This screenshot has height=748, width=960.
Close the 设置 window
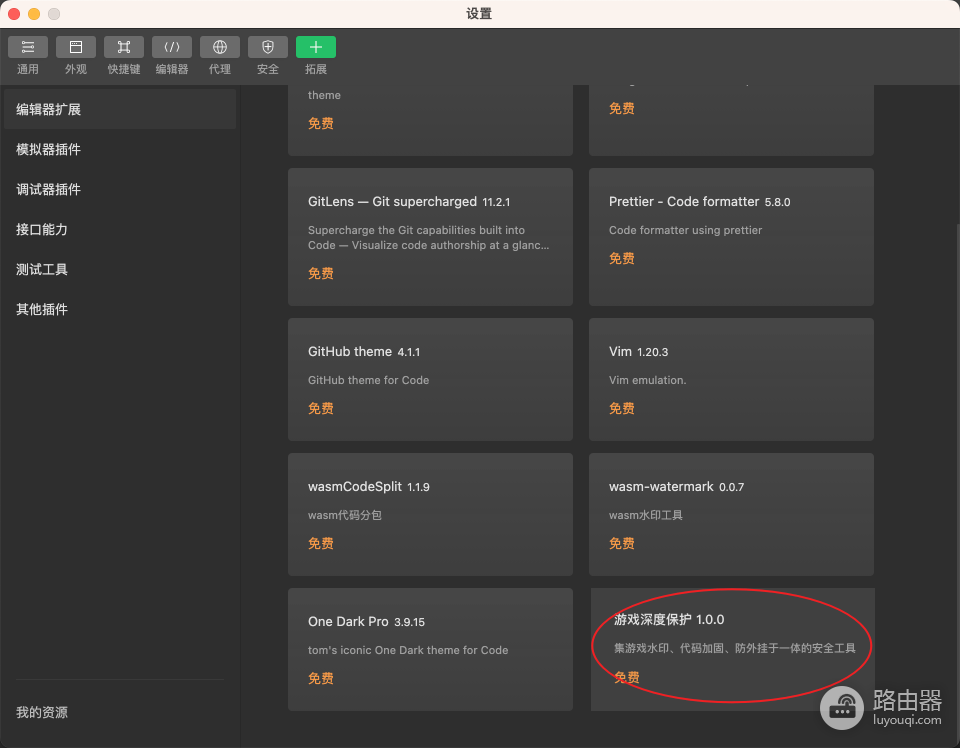[14, 13]
